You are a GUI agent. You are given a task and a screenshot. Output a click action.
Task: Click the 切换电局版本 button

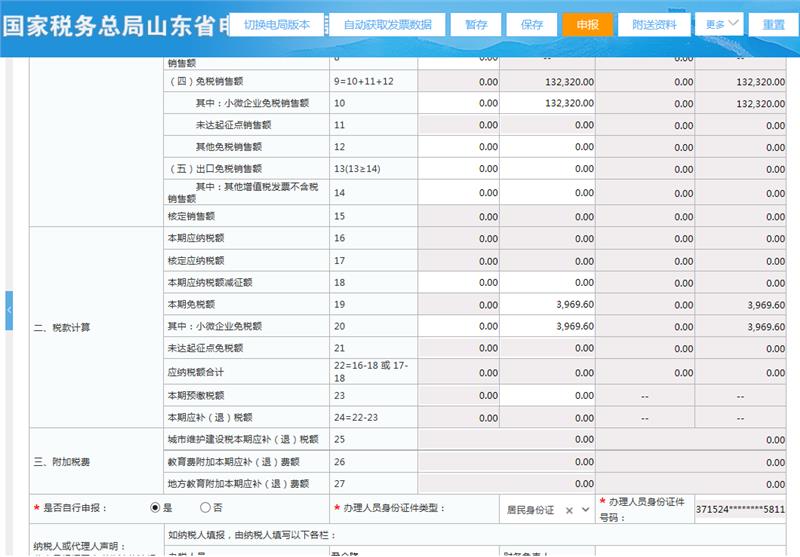point(277,24)
